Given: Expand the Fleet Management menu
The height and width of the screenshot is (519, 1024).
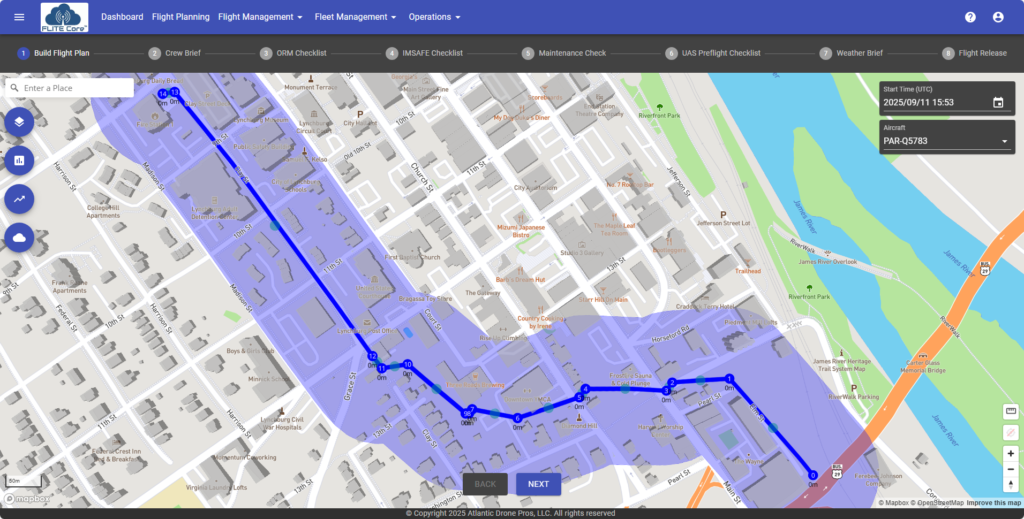Looking at the screenshot, I should (x=358, y=17).
